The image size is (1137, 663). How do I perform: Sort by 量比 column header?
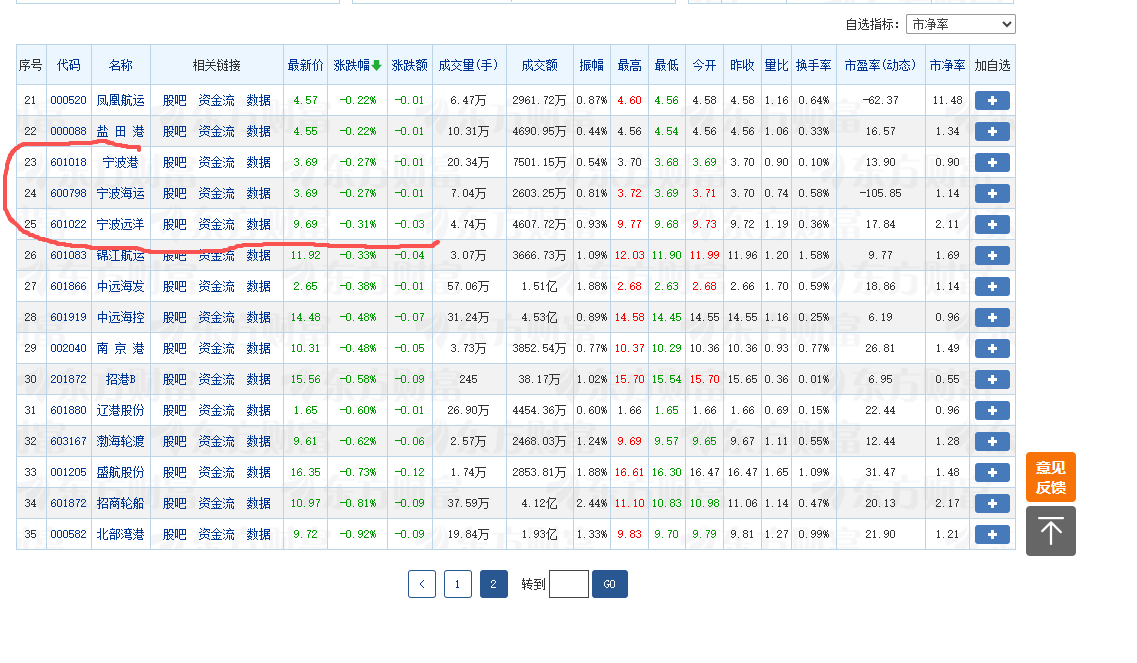776,65
